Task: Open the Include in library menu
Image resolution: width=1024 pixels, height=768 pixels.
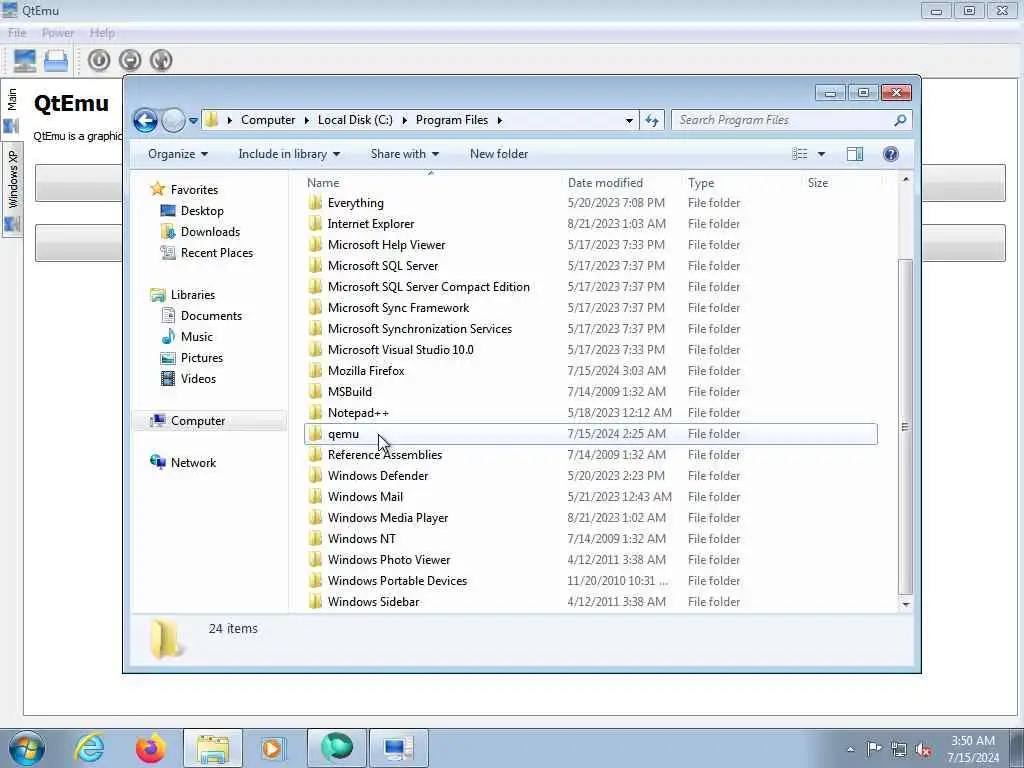Action: point(289,154)
